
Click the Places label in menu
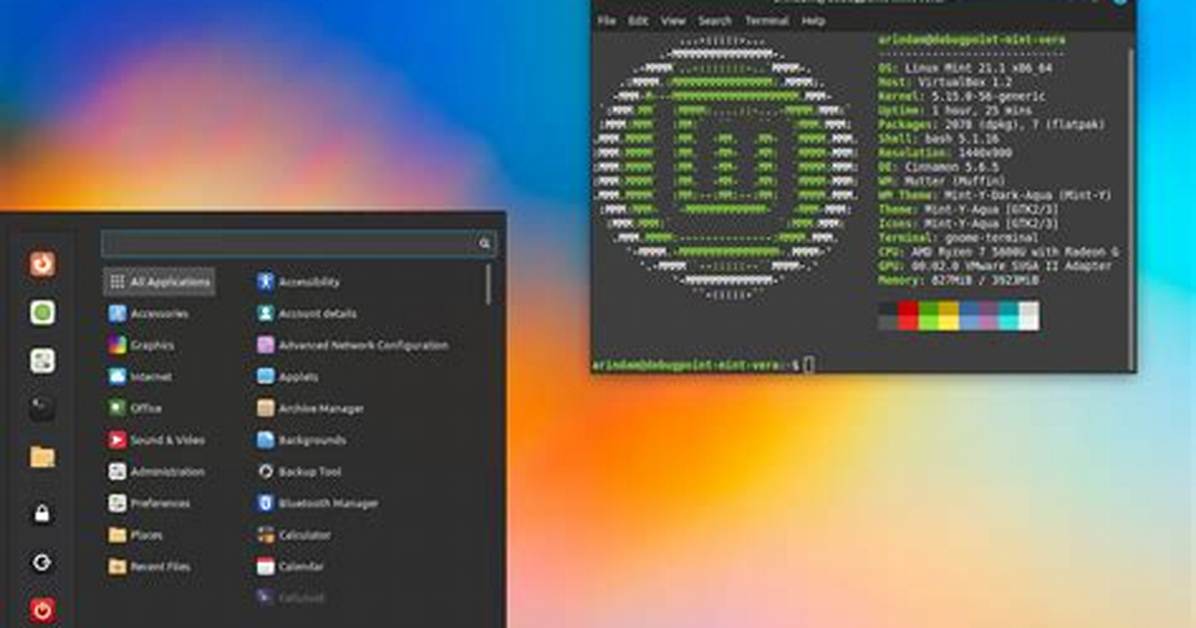coord(146,535)
